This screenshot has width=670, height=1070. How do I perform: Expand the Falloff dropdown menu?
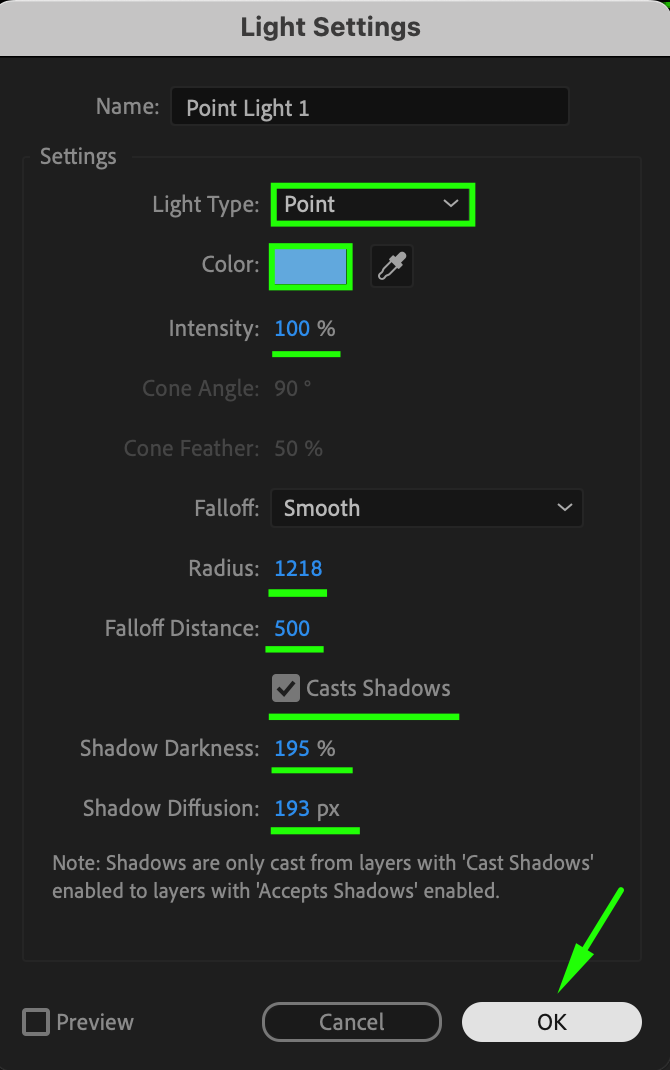(426, 508)
